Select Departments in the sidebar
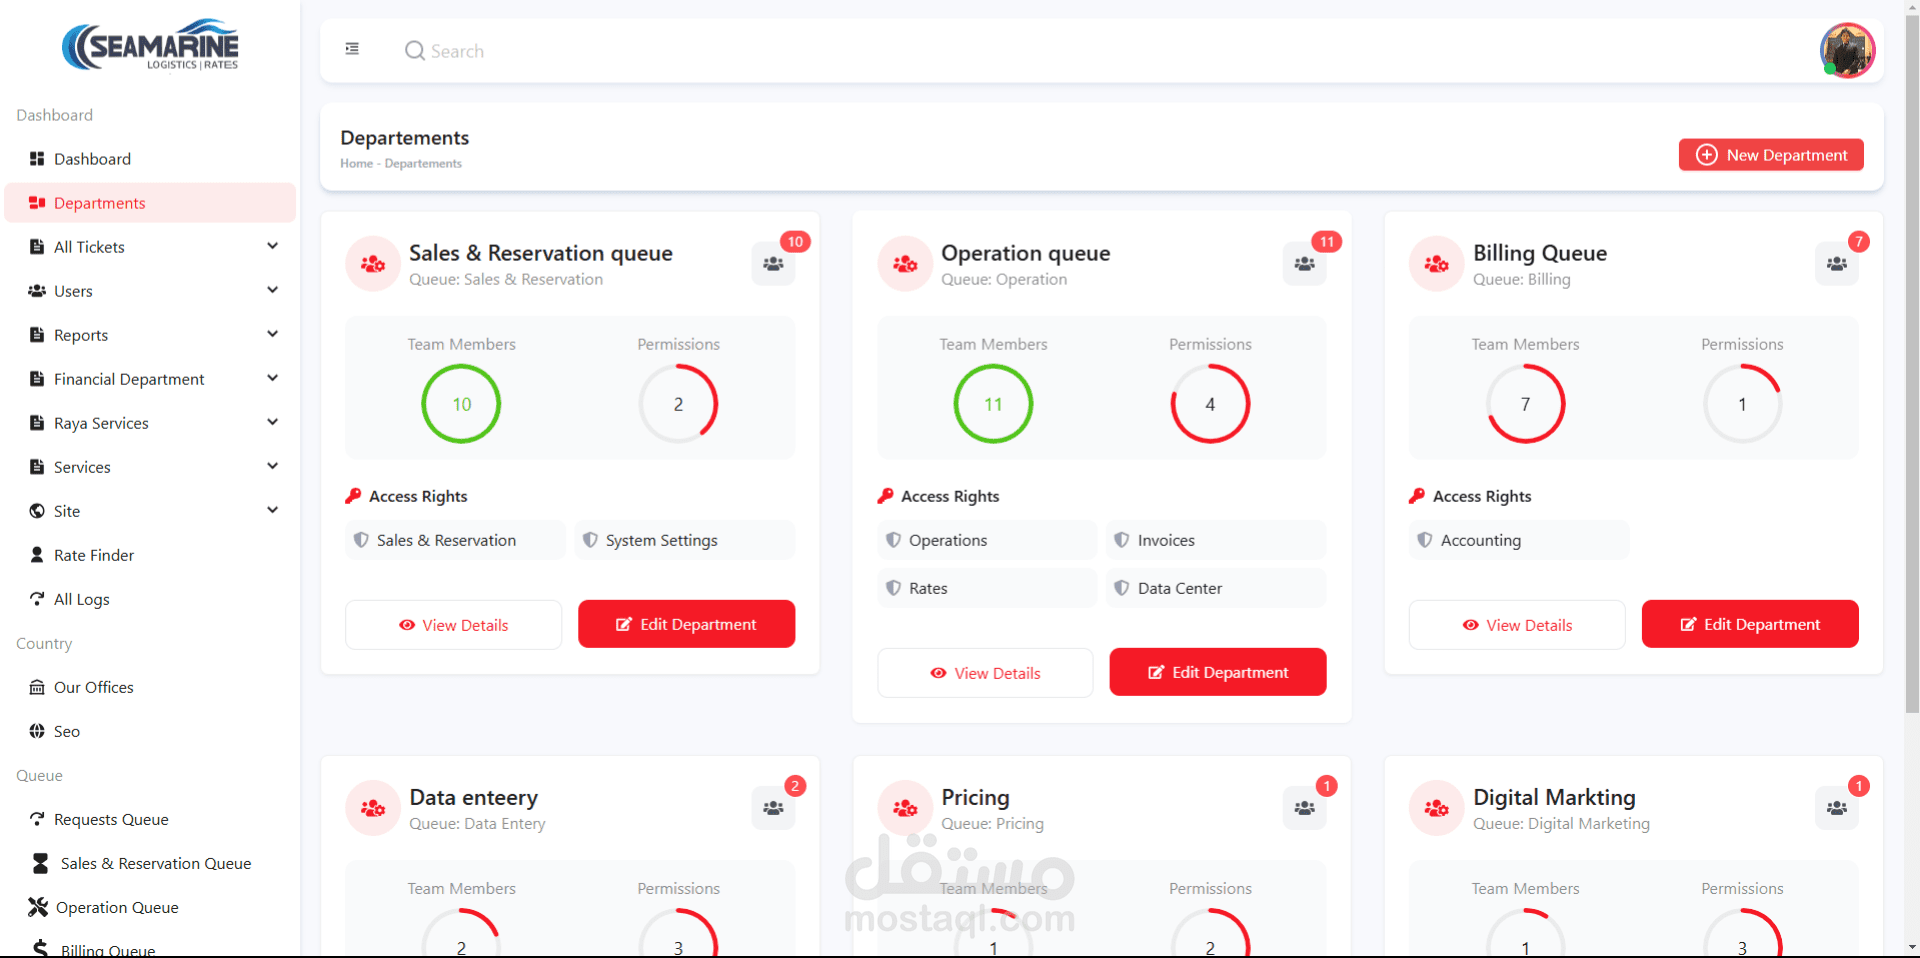 click(150, 203)
